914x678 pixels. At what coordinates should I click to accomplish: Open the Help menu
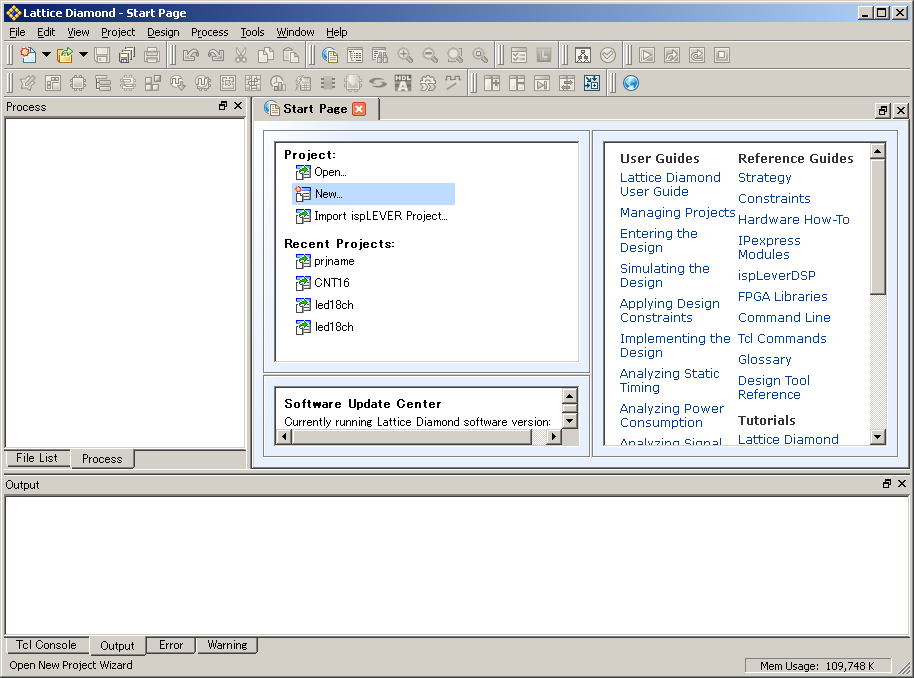[x=336, y=32]
